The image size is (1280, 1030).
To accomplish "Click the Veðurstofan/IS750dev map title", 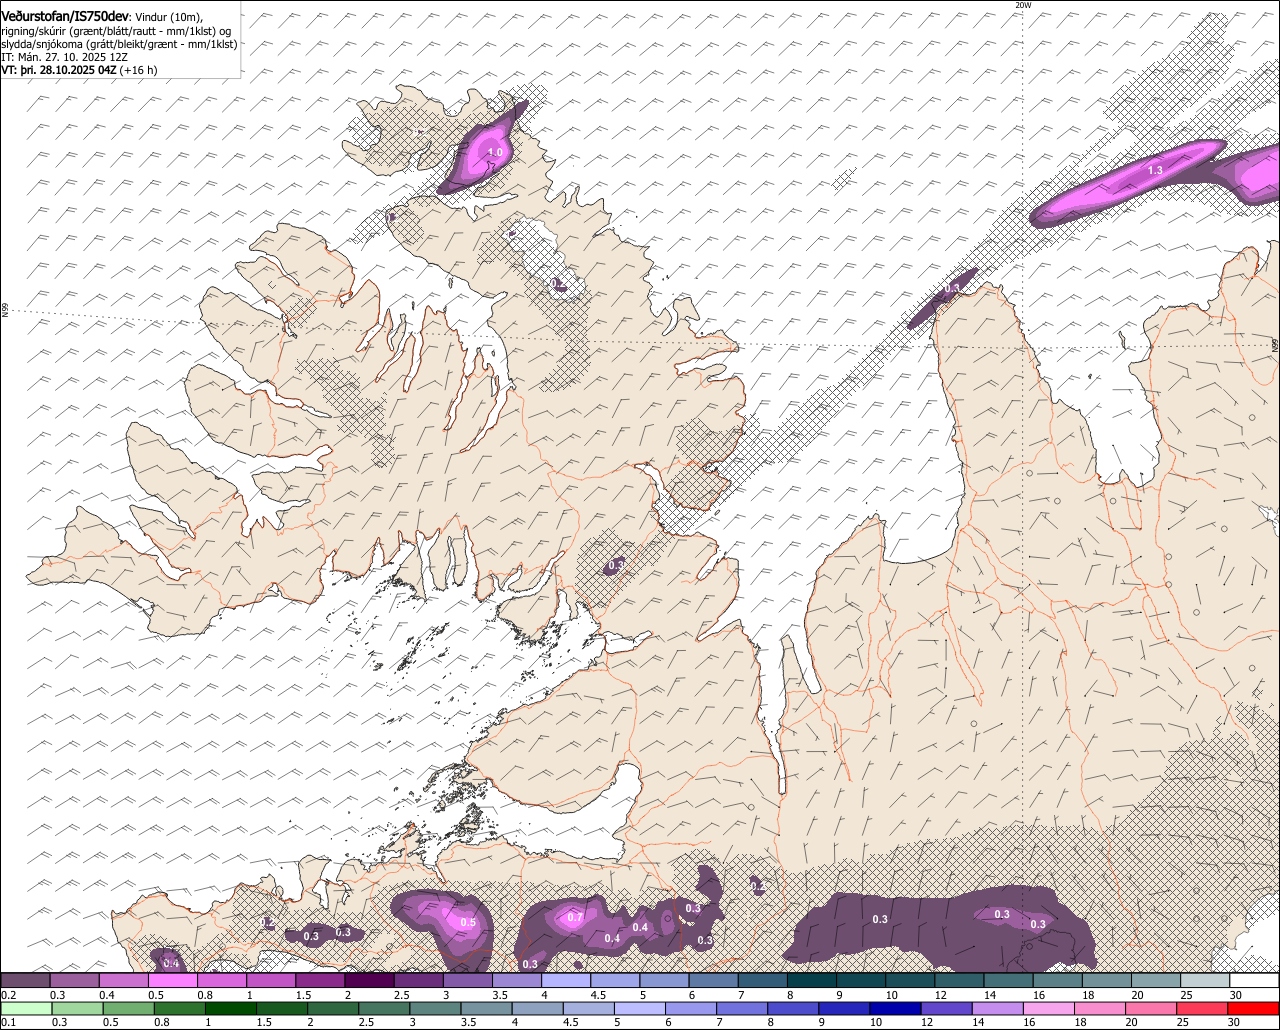I will tap(64, 16).
